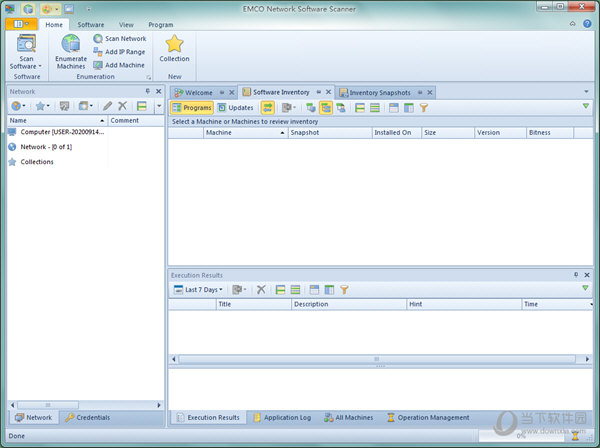Click filter funnel icon in inventory toolbar

point(424,108)
